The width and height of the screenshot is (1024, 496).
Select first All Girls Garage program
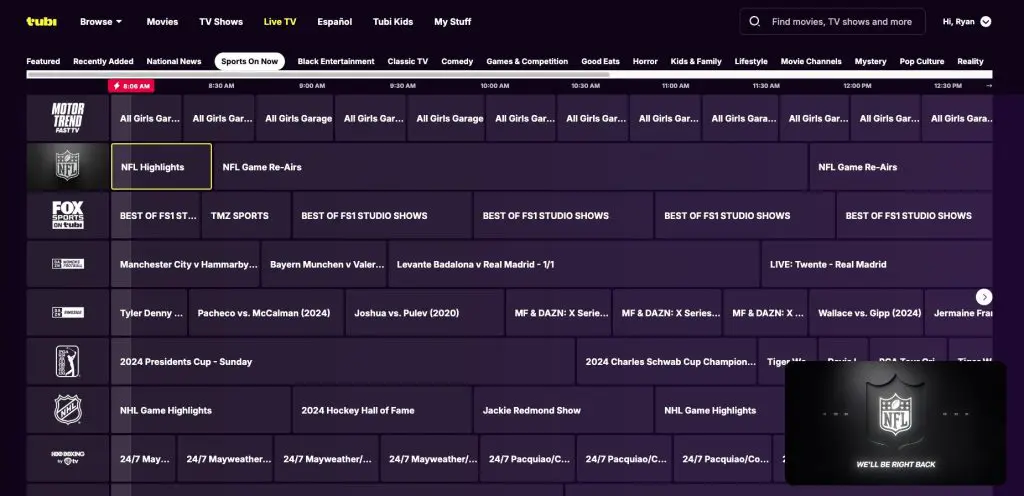click(146, 118)
